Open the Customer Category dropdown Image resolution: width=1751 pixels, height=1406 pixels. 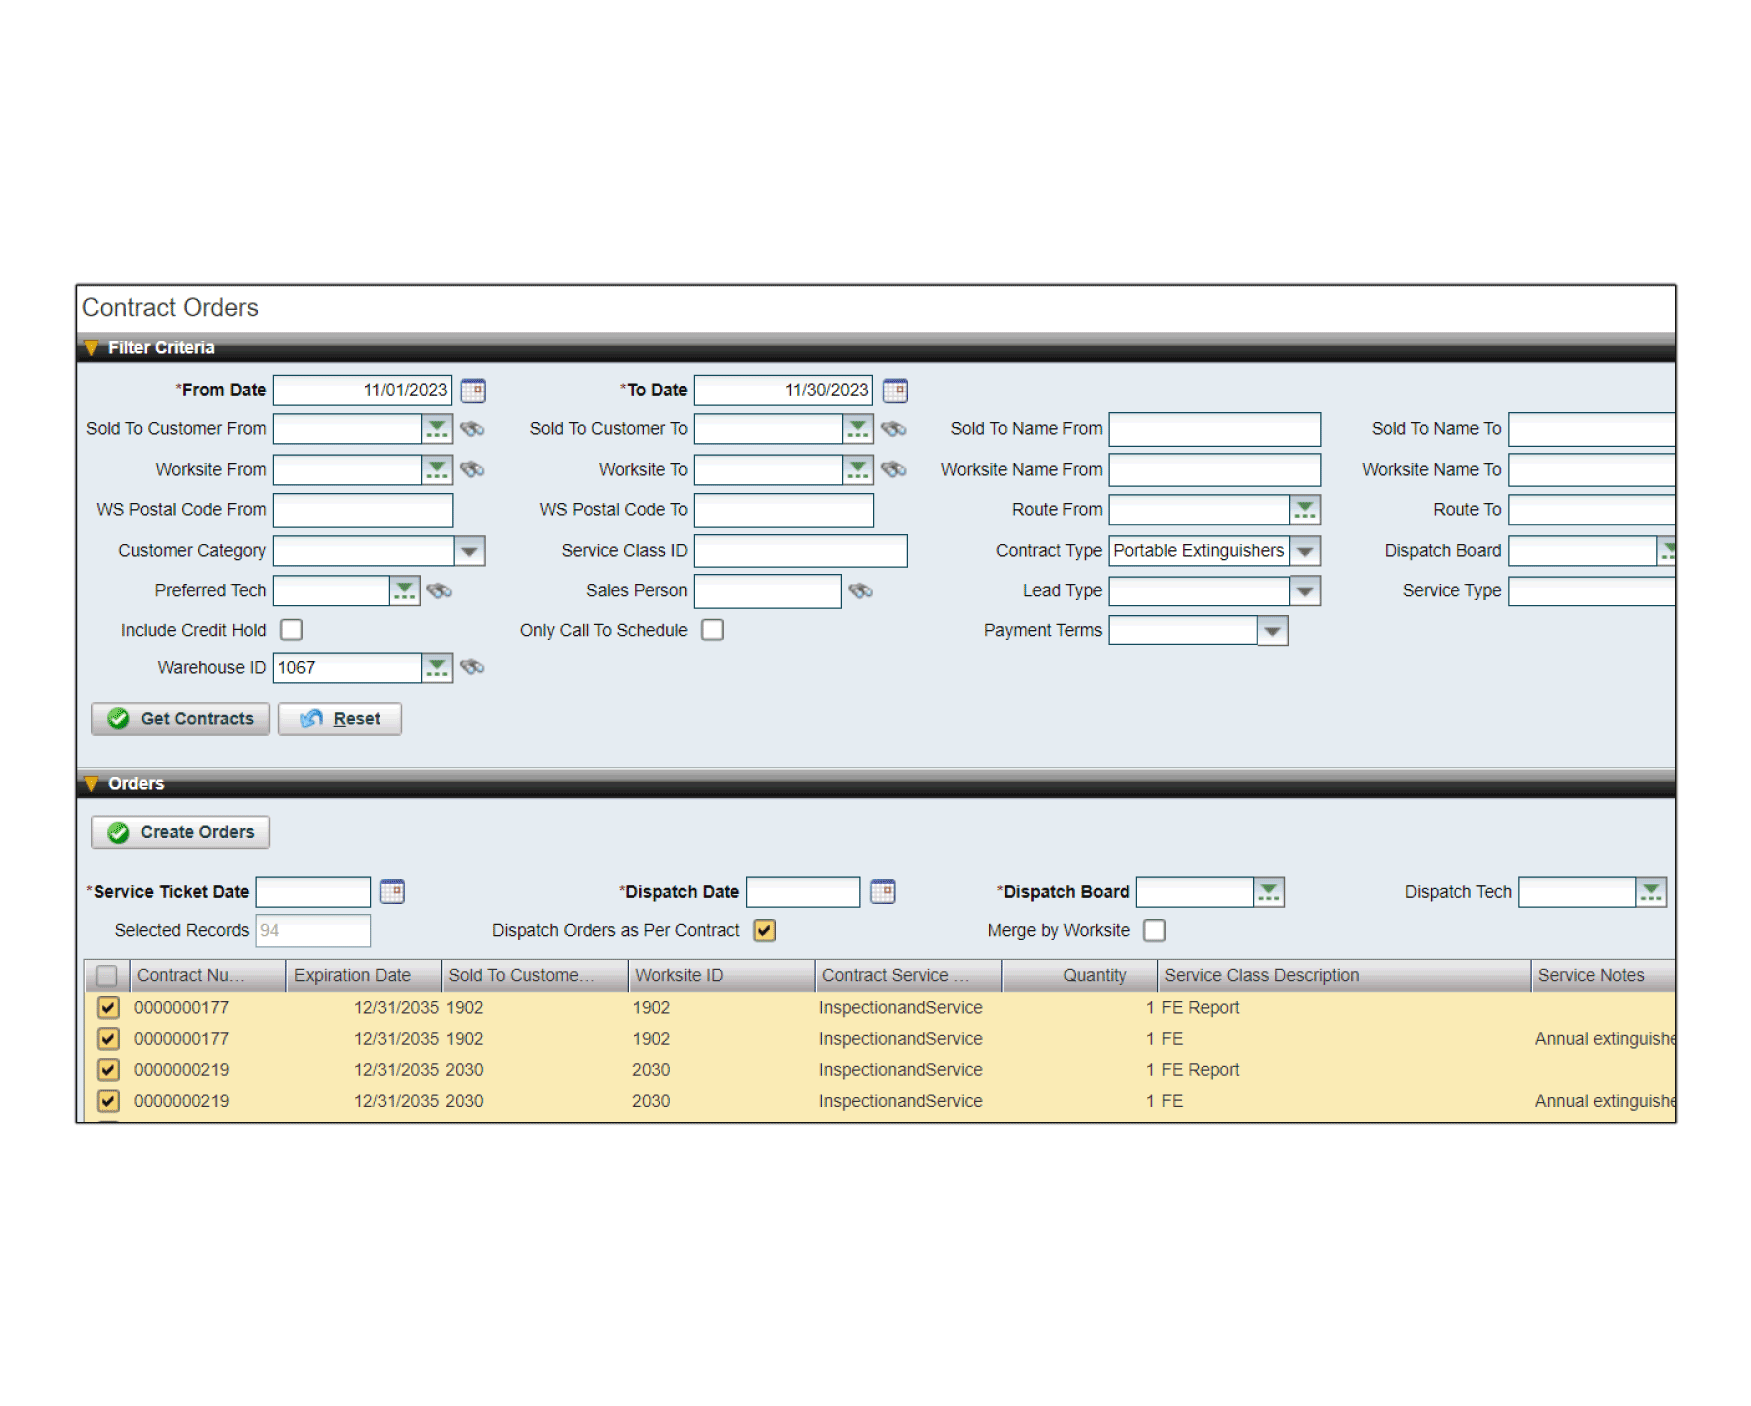coord(469,551)
